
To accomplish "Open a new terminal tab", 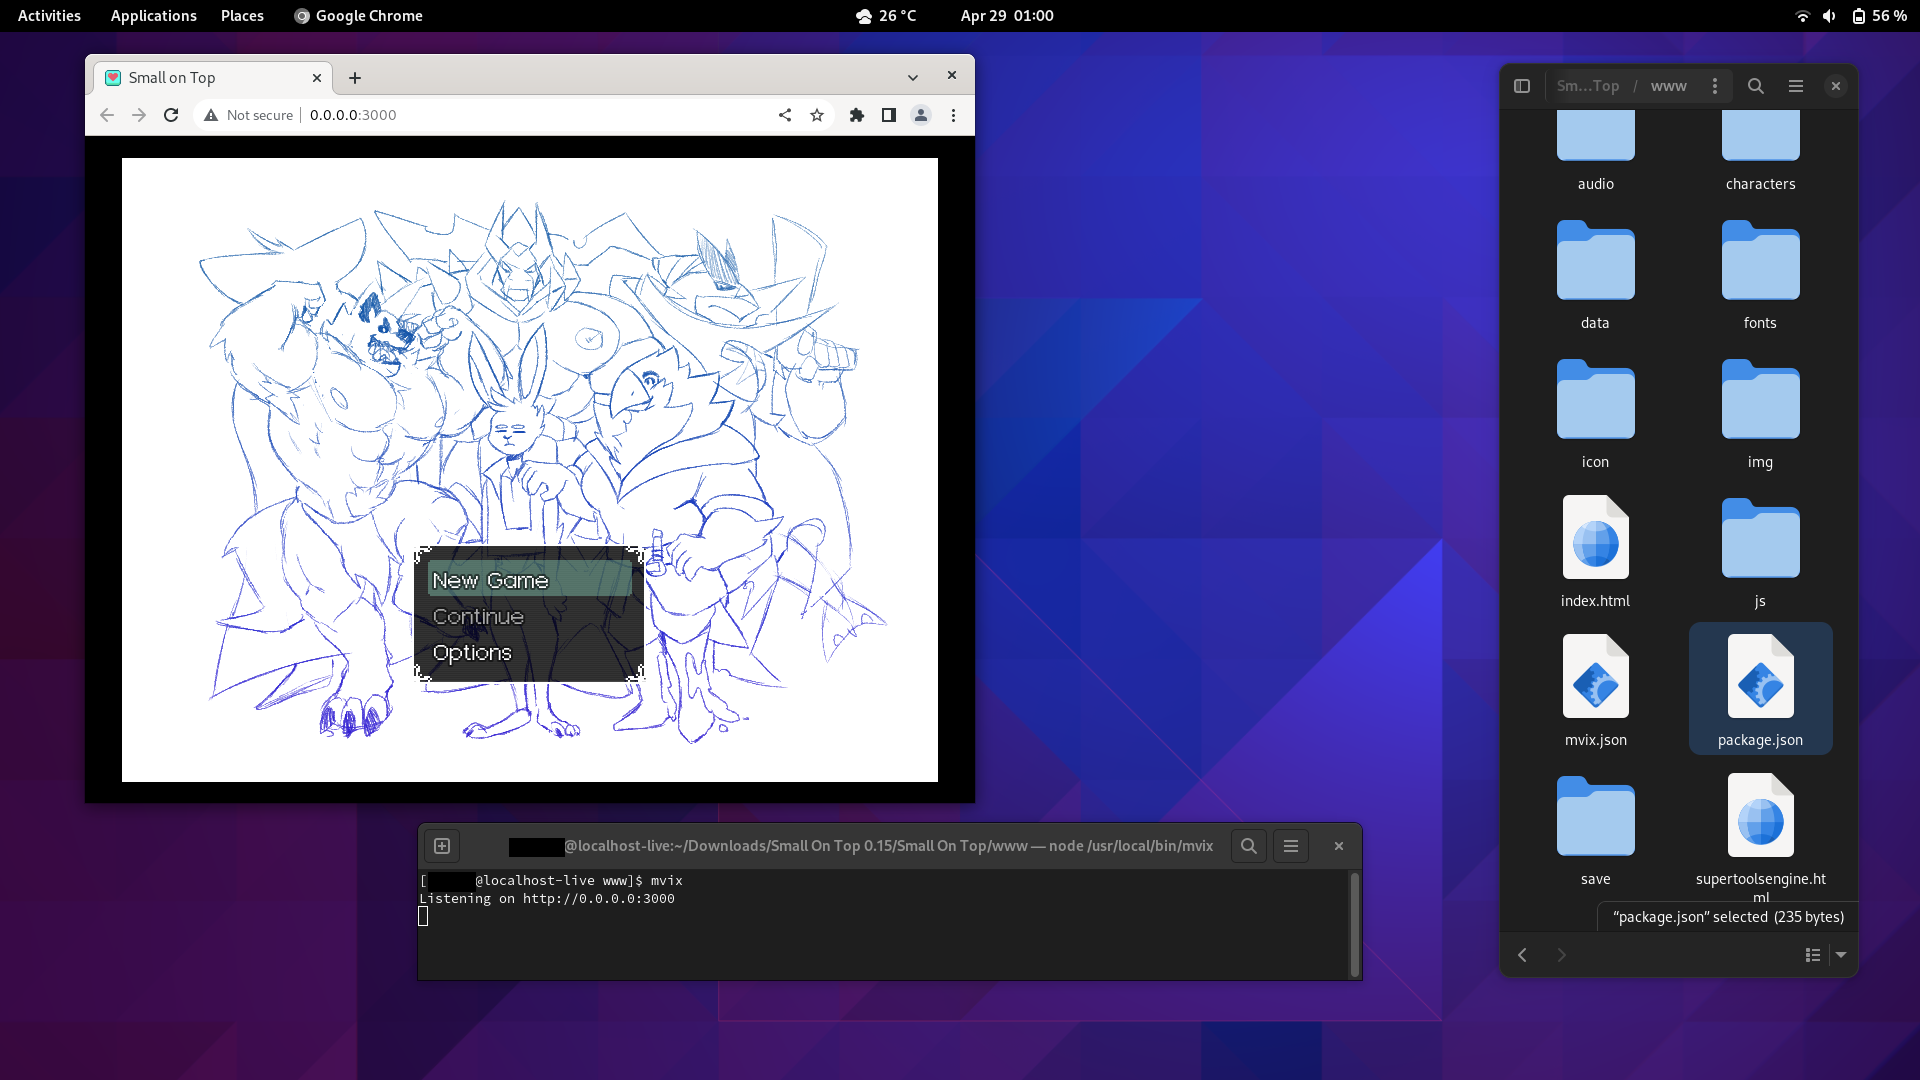I will point(442,846).
